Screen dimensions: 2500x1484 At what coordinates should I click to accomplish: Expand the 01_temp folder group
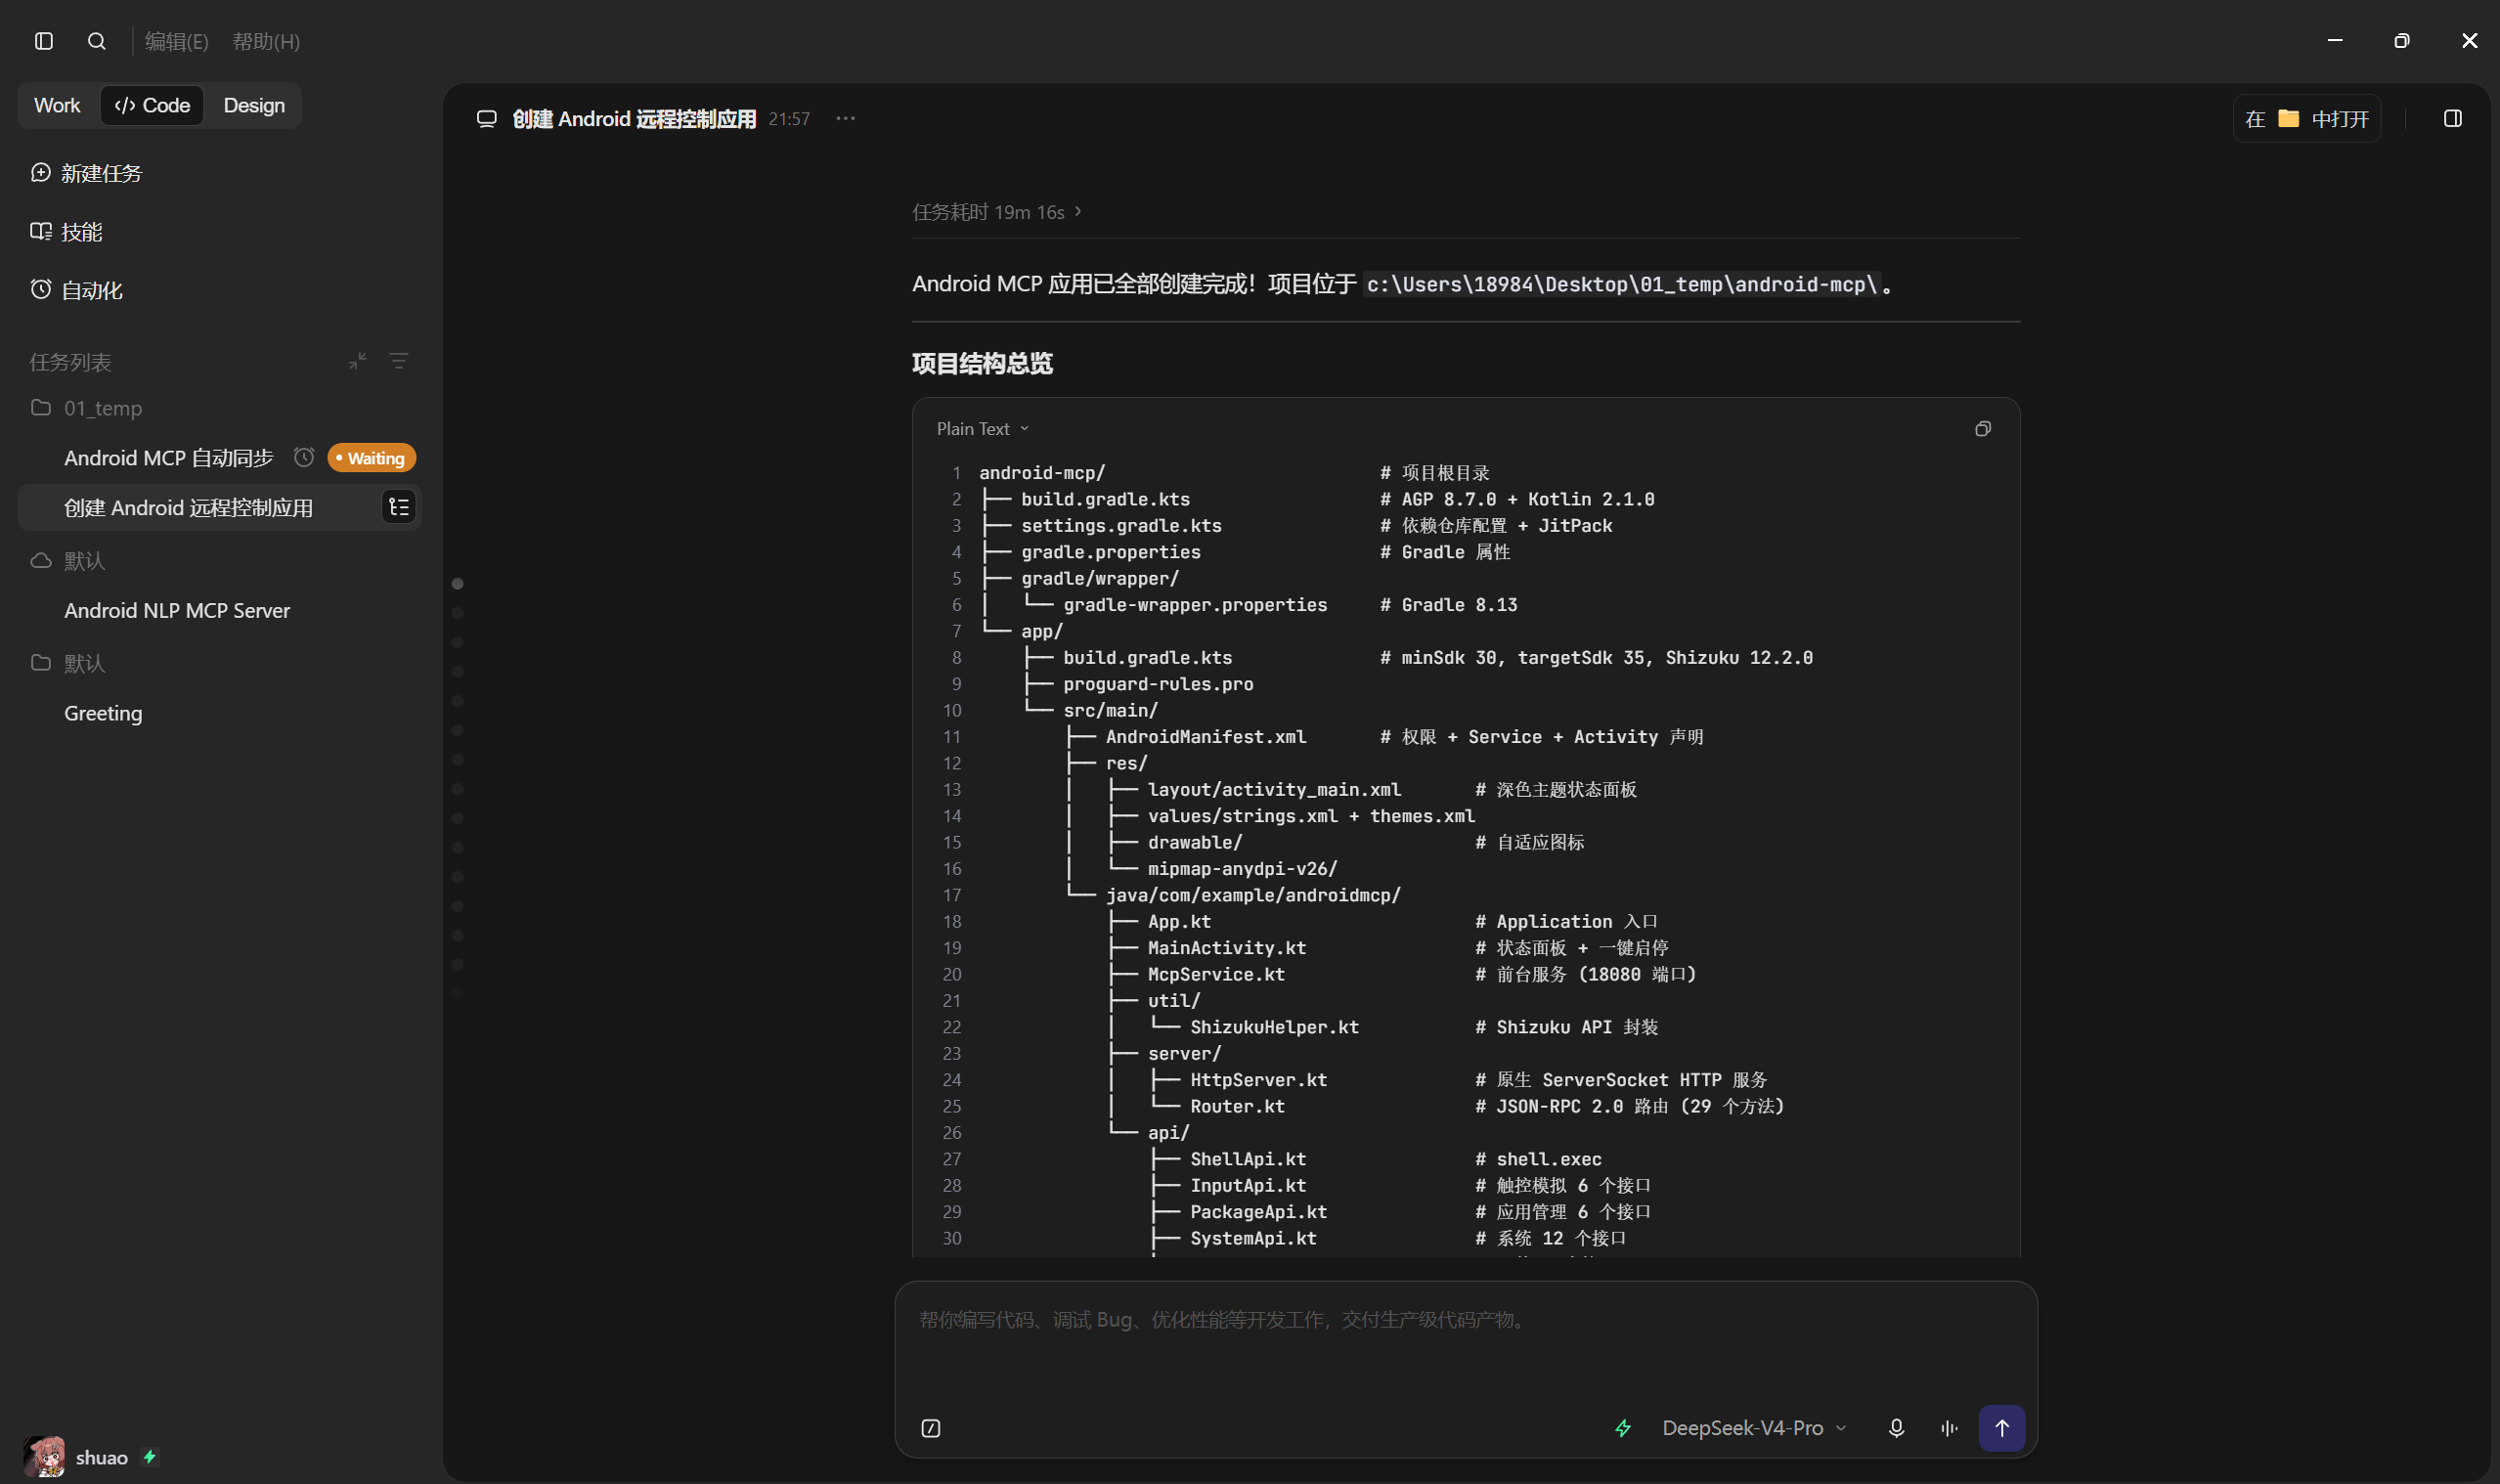tap(86, 408)
